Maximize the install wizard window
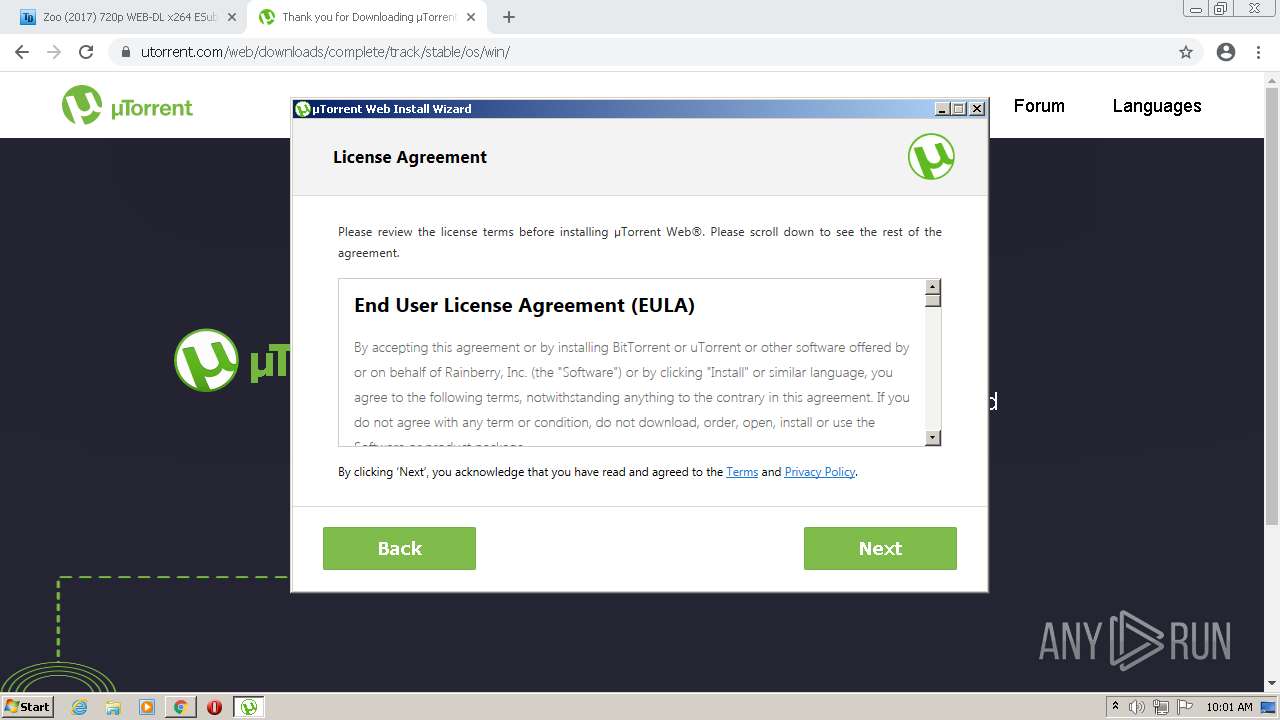The height and width of the screenshot is (720, 1280). tap(959, 109)
